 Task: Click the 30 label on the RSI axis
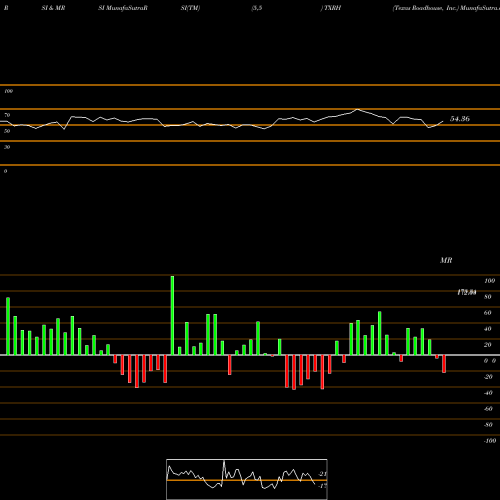(7, 147)
